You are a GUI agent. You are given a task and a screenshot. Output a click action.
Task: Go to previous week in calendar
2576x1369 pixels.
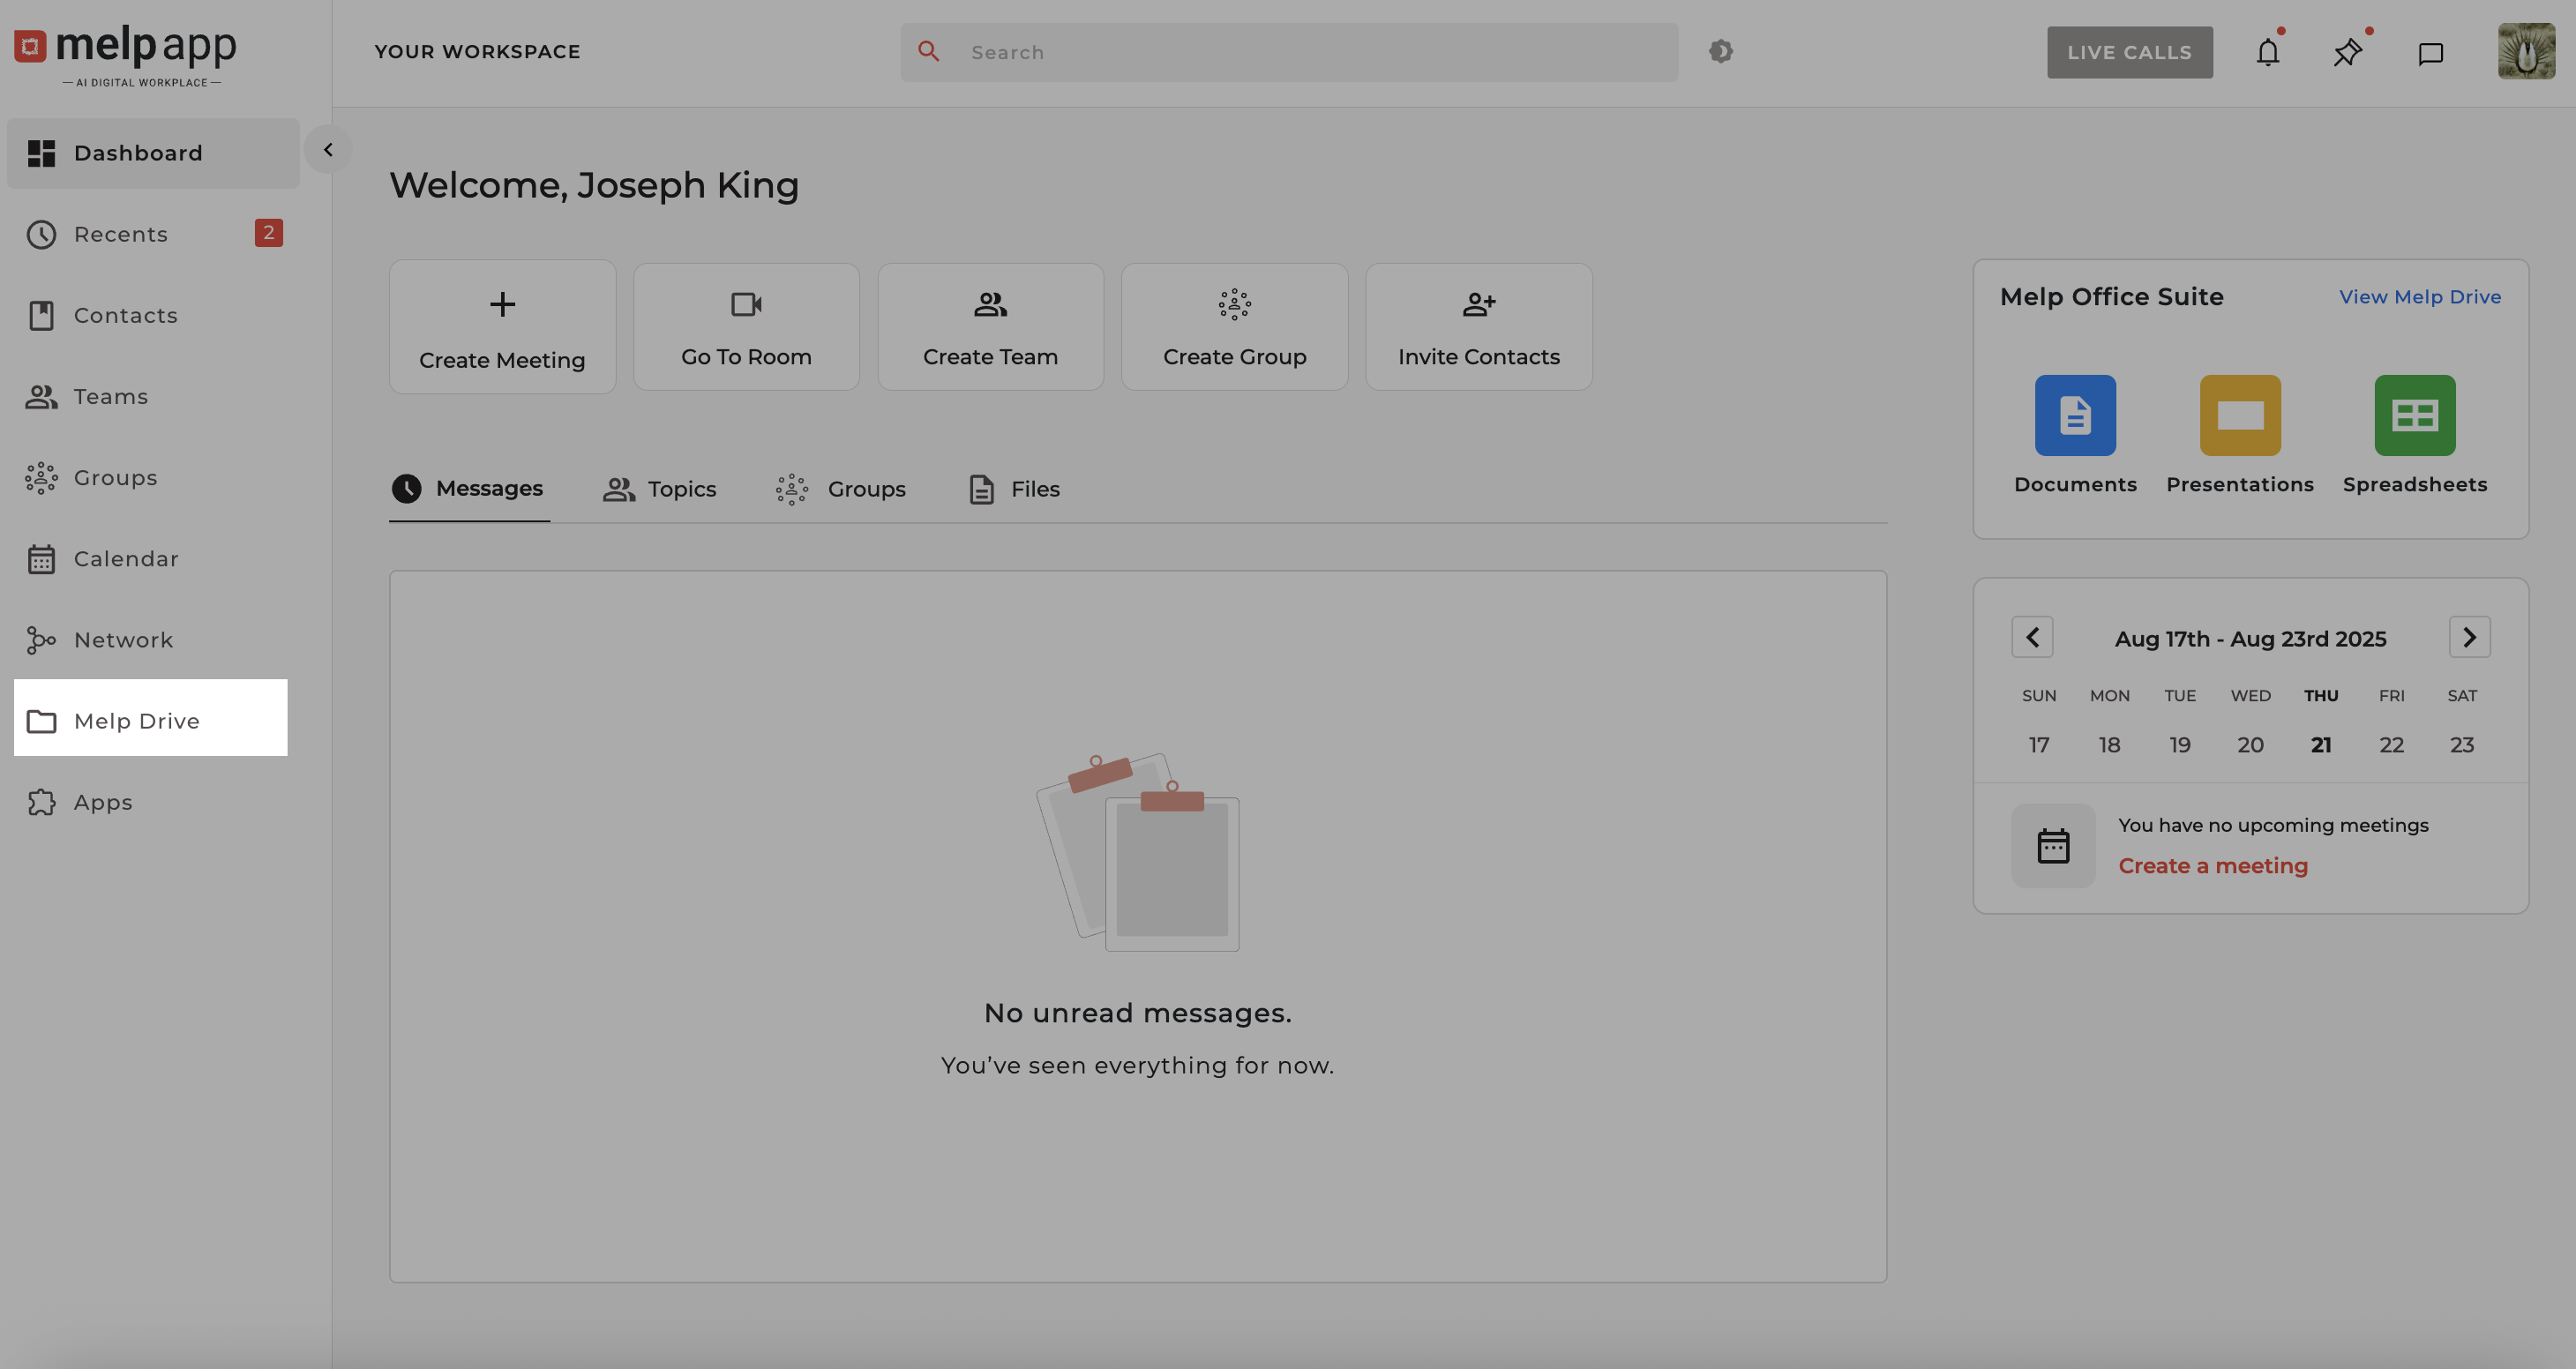point(2031,637)
